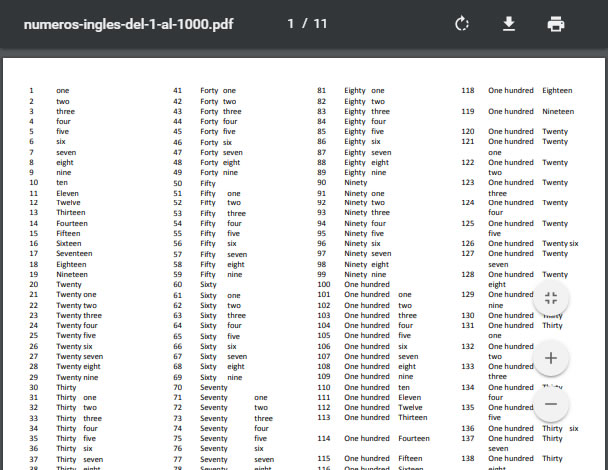Click the word 'Seventeen' in row 17
608x470 pixels.
[x=74, y=253]
